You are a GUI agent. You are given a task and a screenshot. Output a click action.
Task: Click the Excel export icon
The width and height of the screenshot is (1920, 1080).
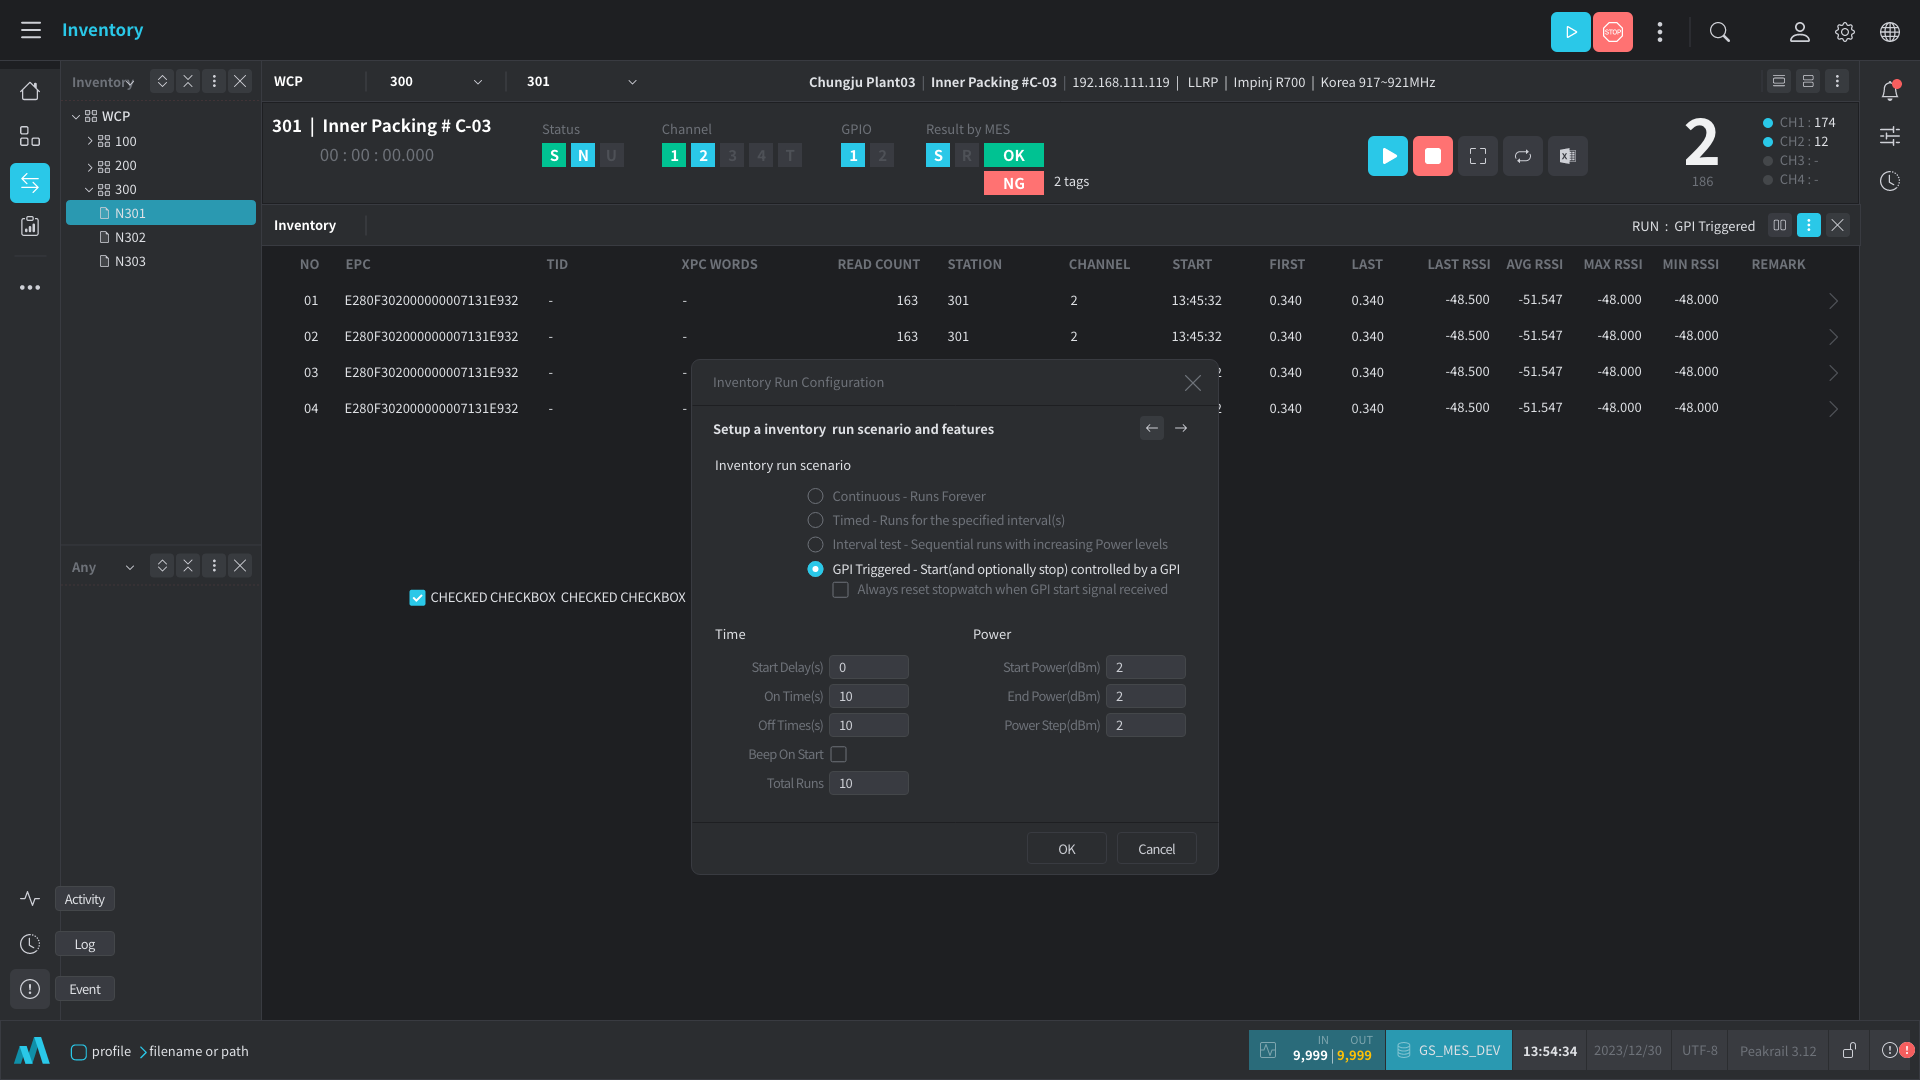[1567, 156]
